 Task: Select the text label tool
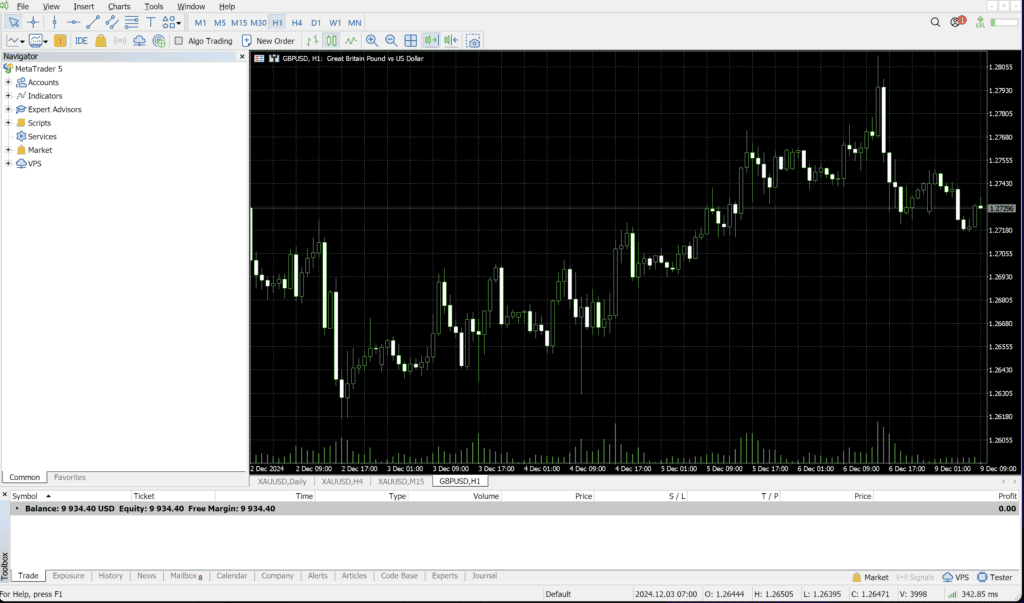(x=151, y=22)
